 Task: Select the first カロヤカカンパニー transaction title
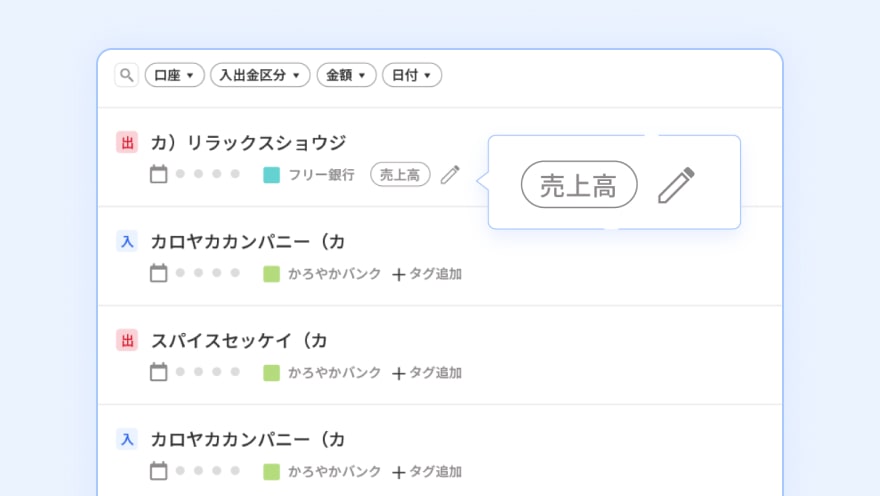coord(247,241)
